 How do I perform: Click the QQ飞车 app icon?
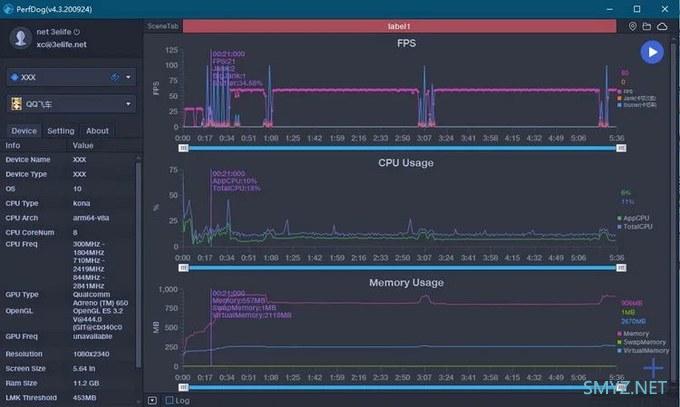click(16, 104)
